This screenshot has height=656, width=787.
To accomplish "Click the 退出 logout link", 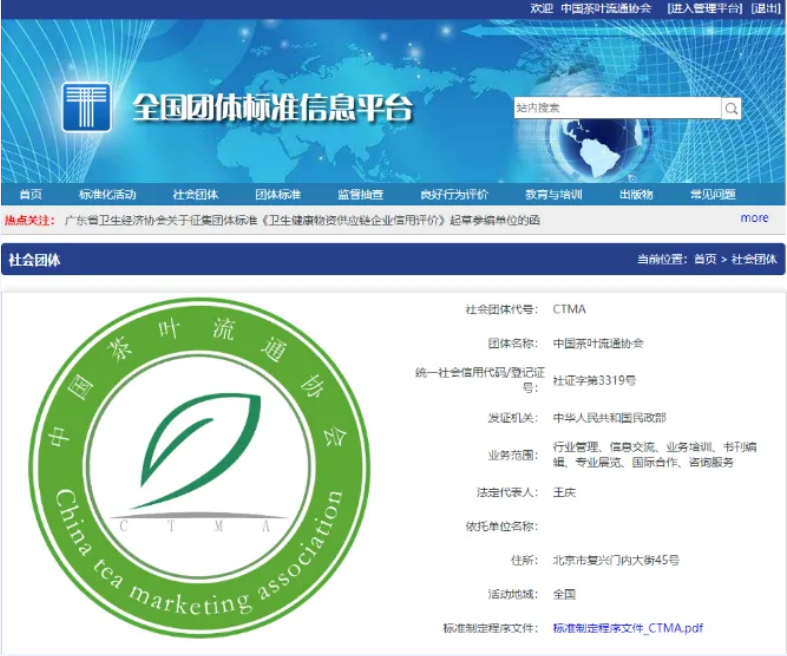I will [766, 8].
